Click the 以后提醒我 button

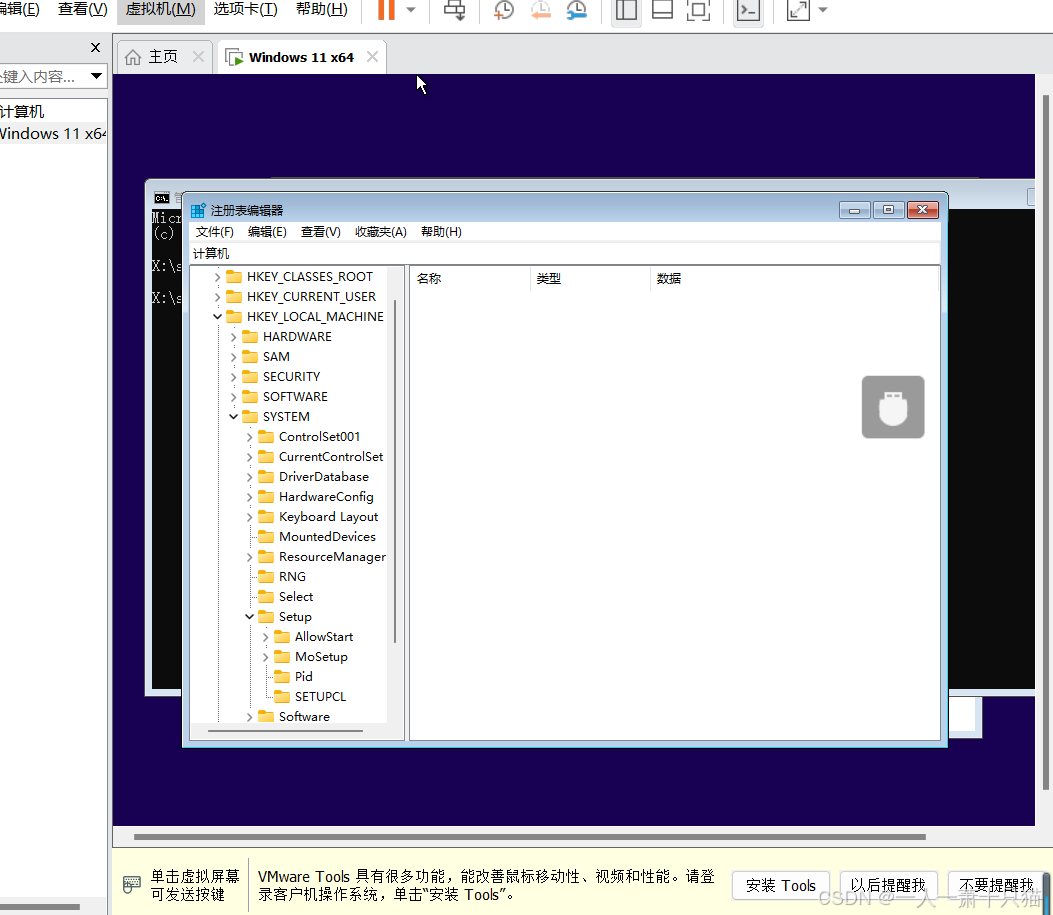point(888,885)
